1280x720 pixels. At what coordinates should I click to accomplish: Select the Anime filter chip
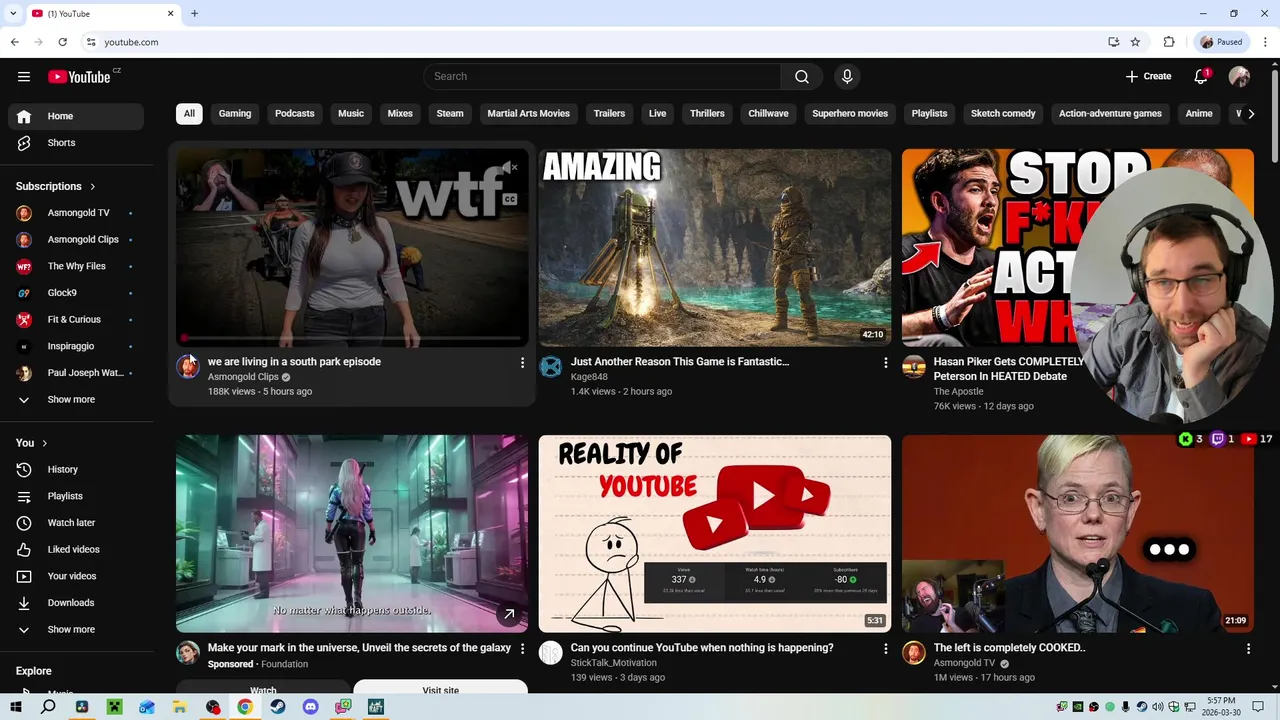[x=1199, y=114]
